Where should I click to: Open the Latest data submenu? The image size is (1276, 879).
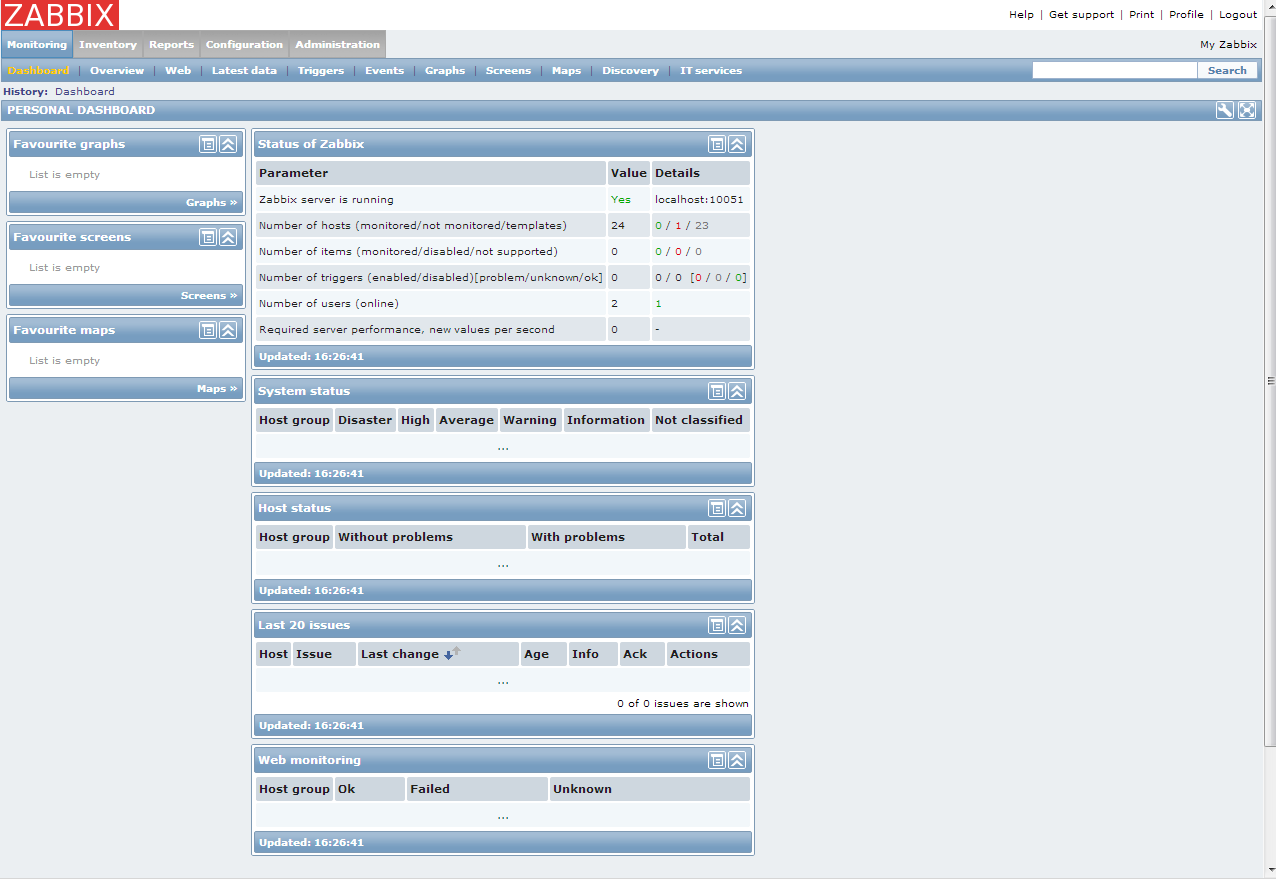244,70
